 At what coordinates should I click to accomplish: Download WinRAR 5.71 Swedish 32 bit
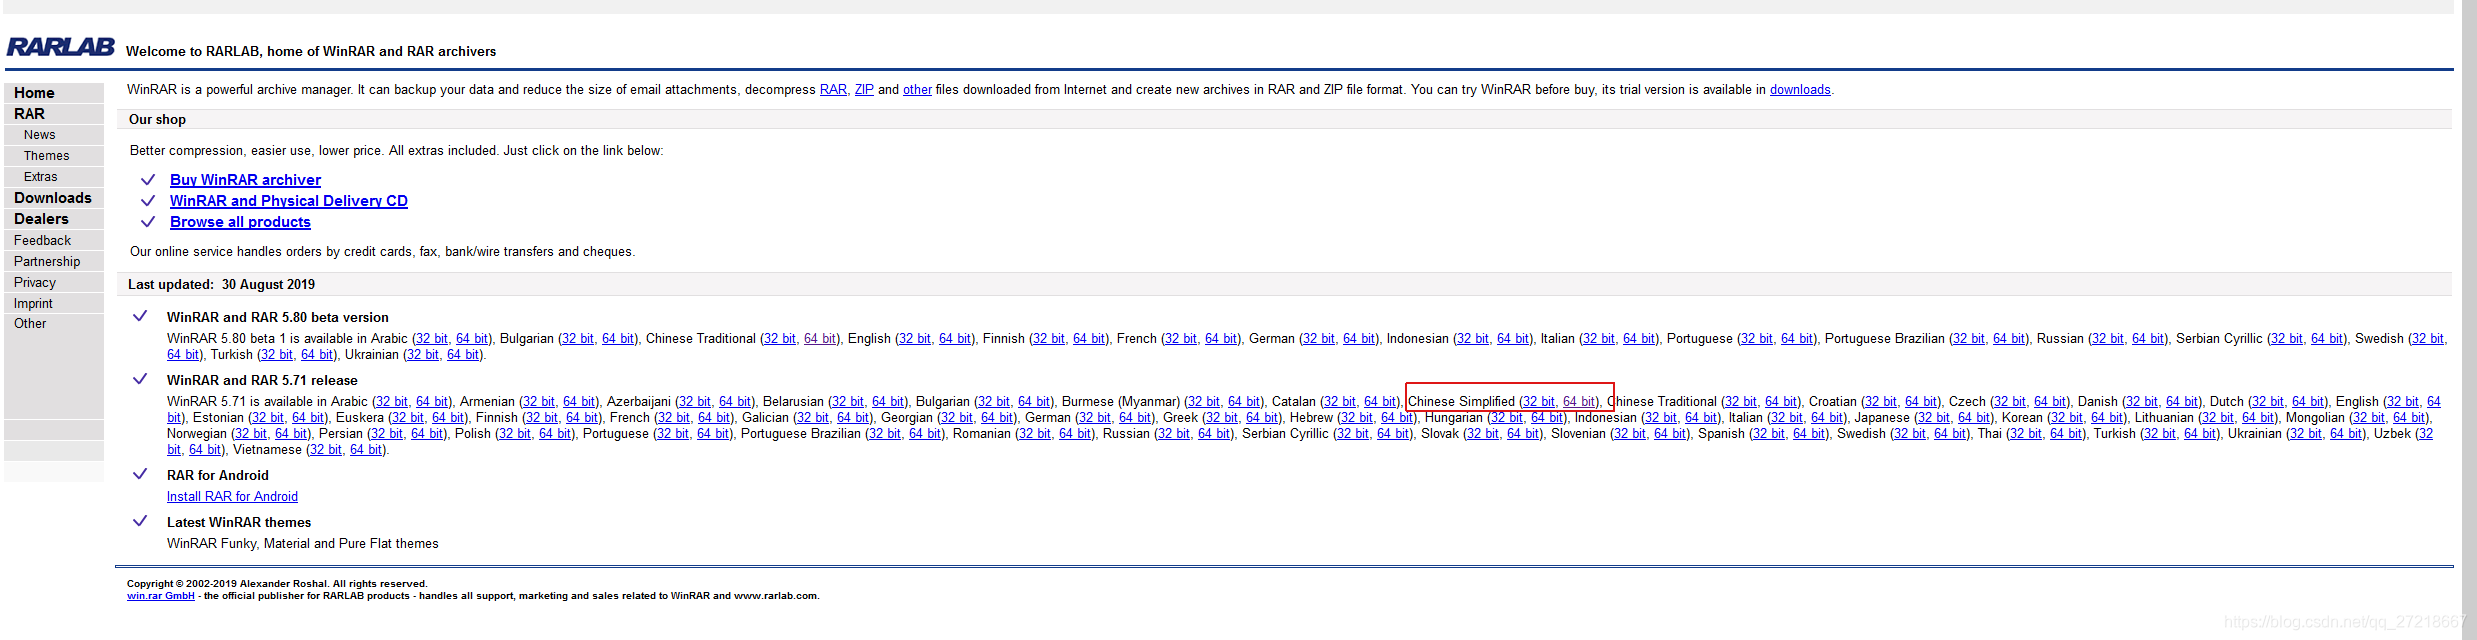(x=1910, y=434)
